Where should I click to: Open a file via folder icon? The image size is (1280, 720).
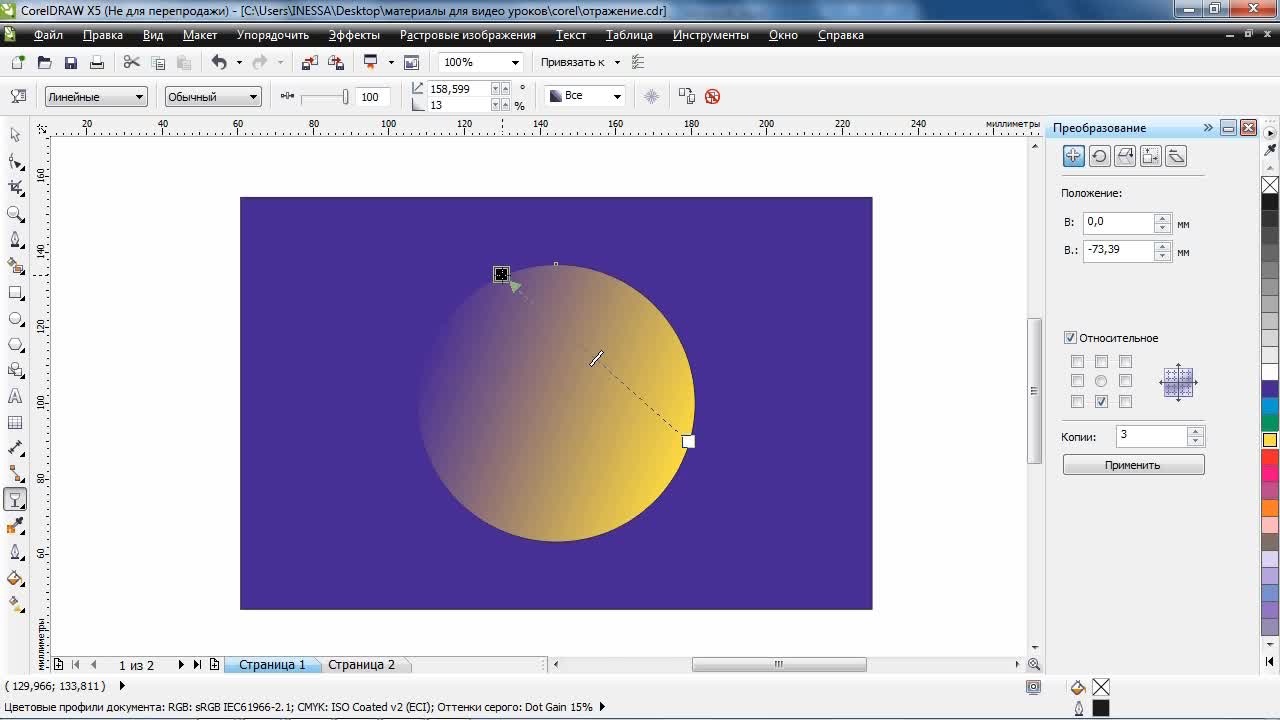[x=44, y=62]
